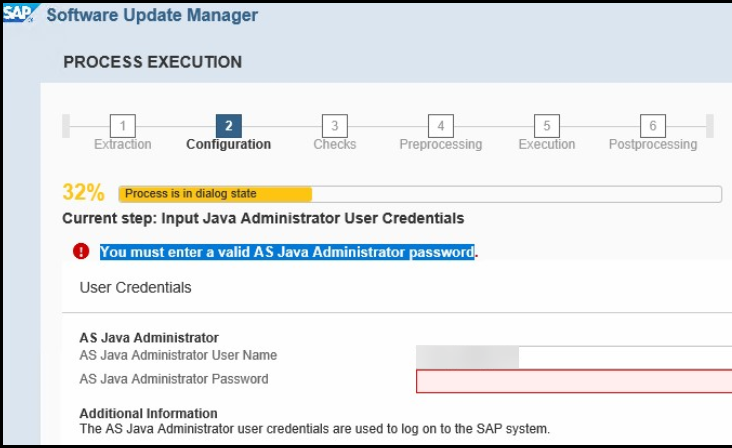The height and width of the screenshot is (448, 732).
Task: Focus the AS Java Administrator User Name field
Action: click(x=574, y=357)
